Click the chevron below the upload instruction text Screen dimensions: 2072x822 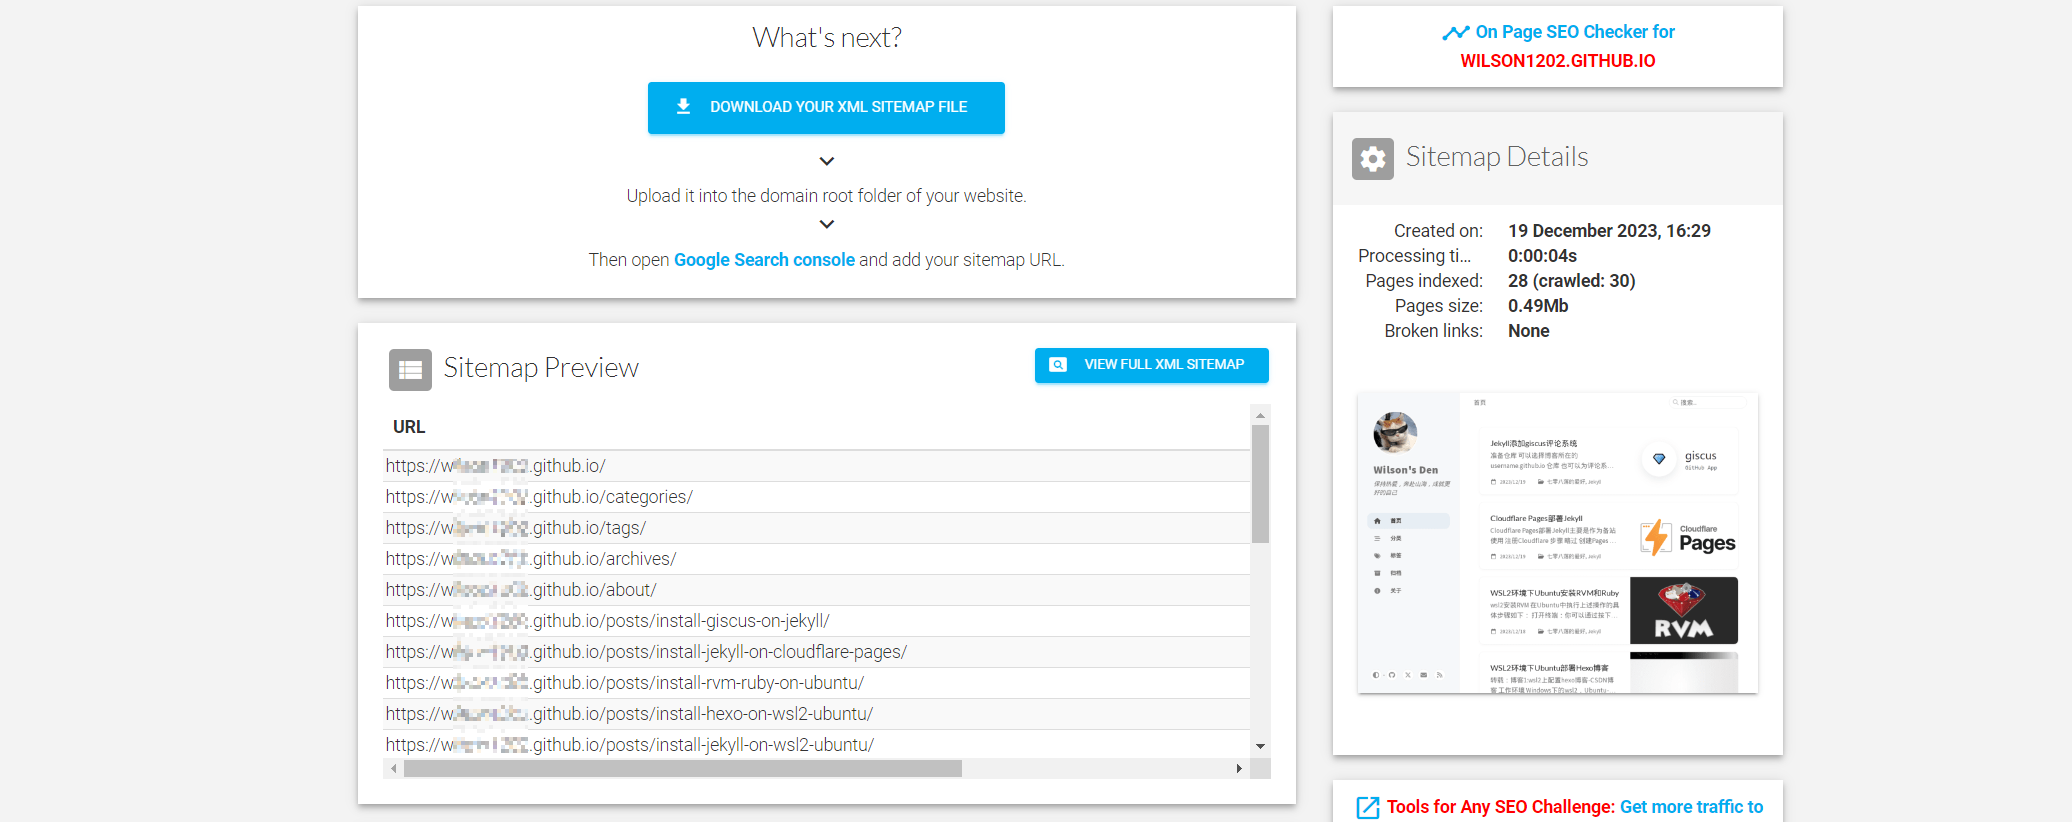pyautogui.click(x=826, y=225)
